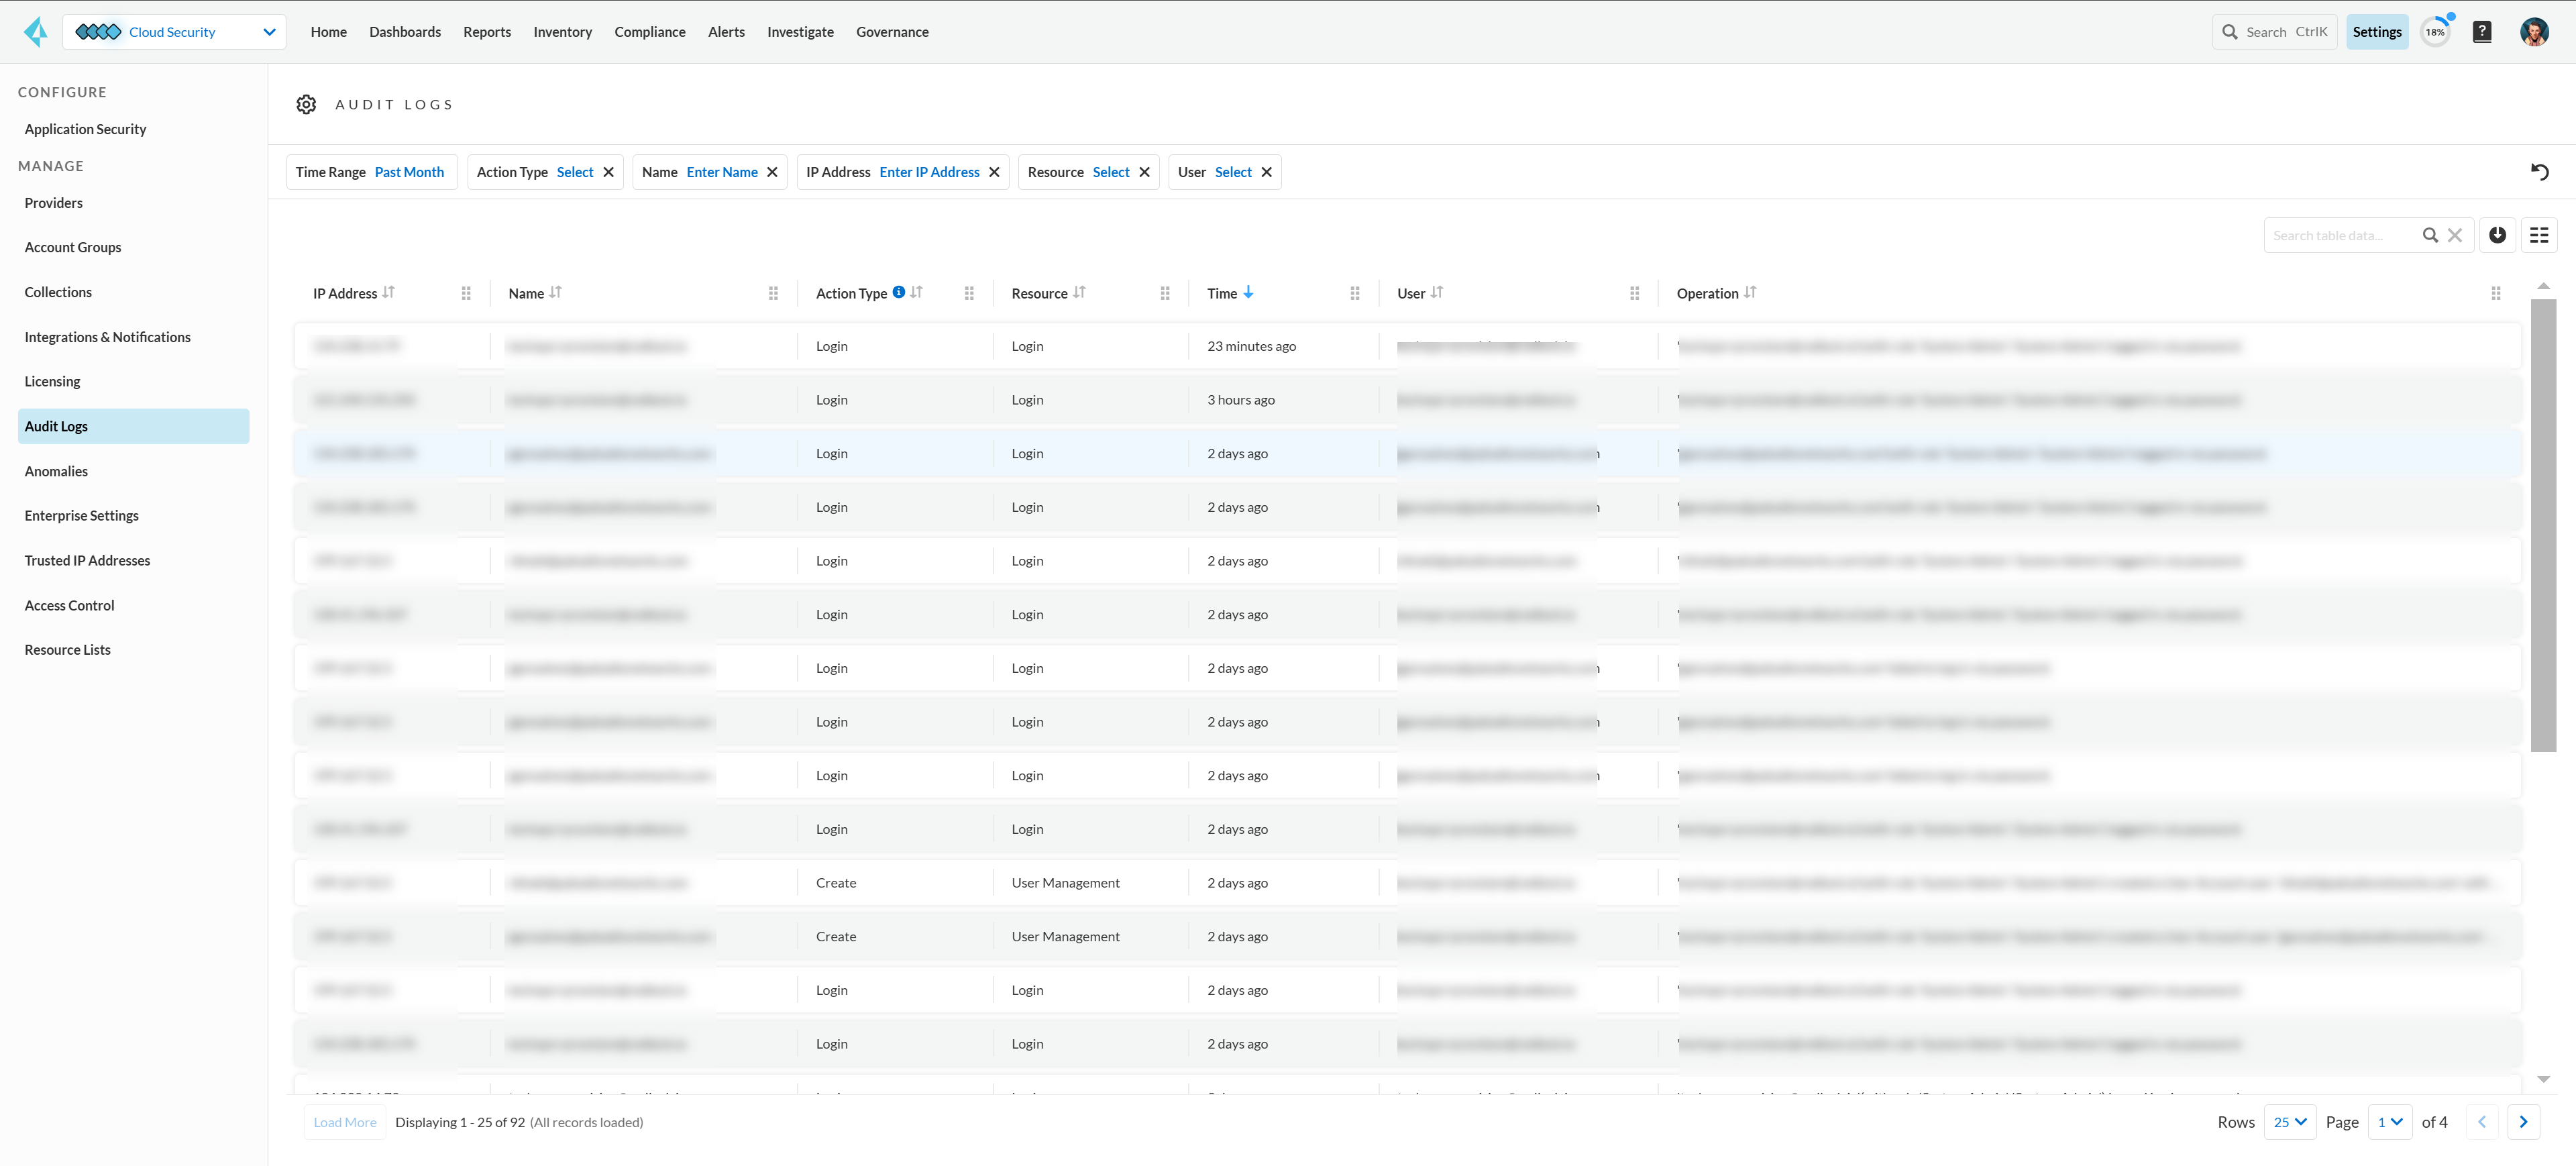Sort by Name column
The image size is (2576, 1166).
coord(556,292)
